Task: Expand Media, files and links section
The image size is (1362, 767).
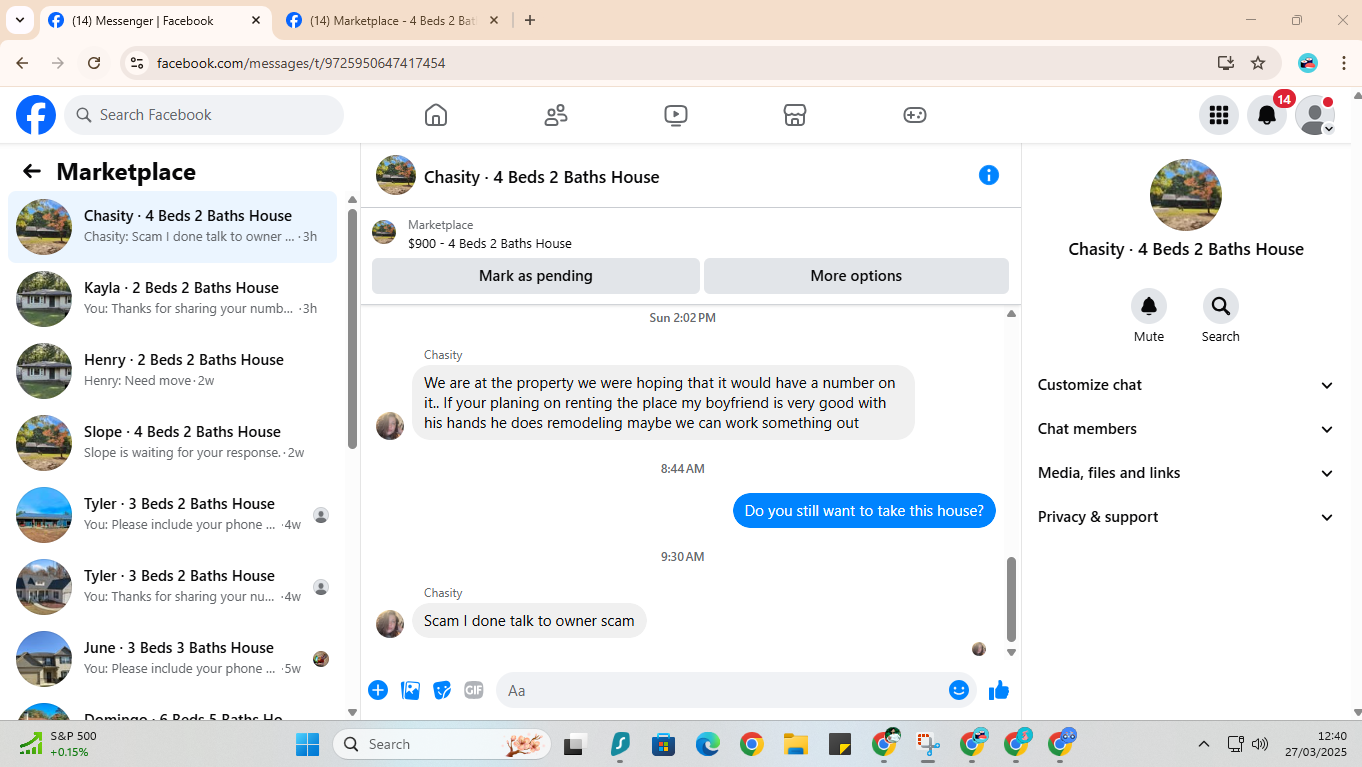Action: pyautogui.click(x=1186, y=473)
